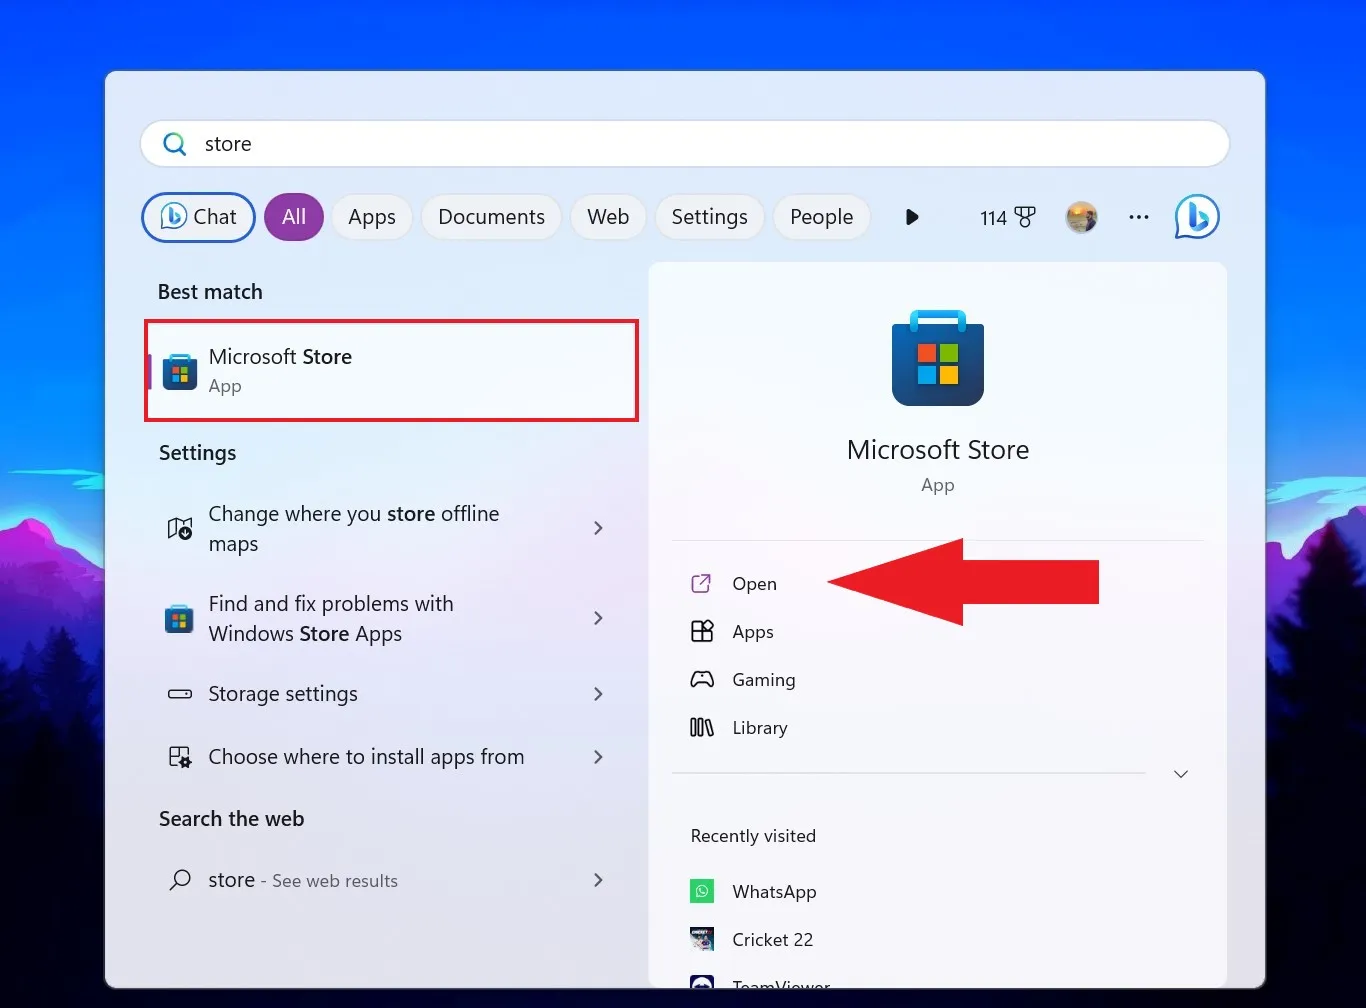Select the Chat filter
Screen dimensions: 1366x1008
point(197,217)
